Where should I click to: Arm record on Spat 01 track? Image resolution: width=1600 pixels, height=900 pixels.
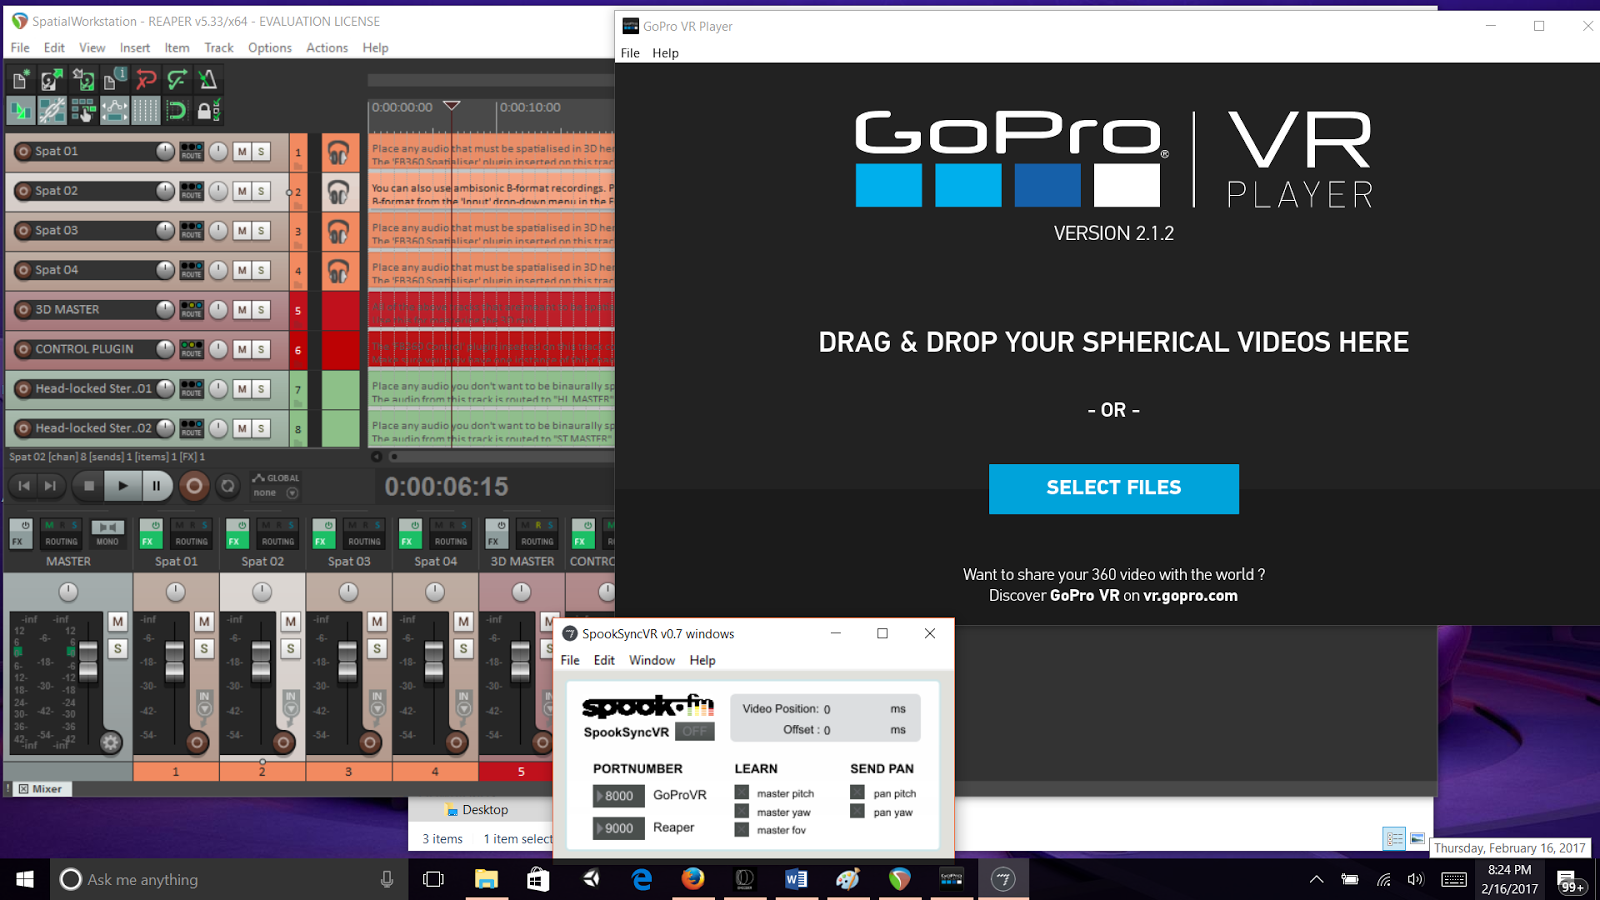coord(23,152)
